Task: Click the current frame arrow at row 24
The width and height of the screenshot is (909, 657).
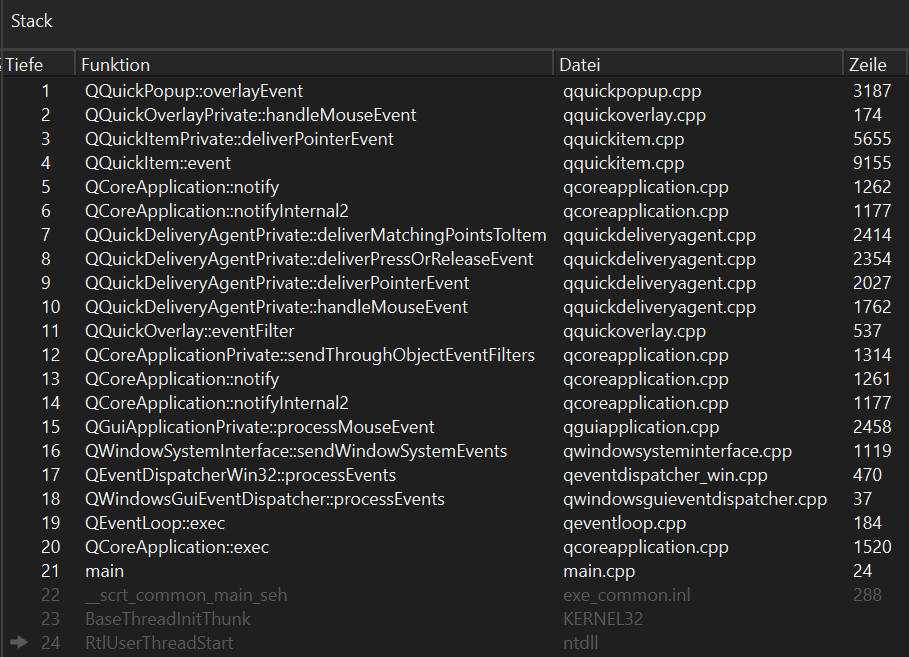Action: point(19,642)
